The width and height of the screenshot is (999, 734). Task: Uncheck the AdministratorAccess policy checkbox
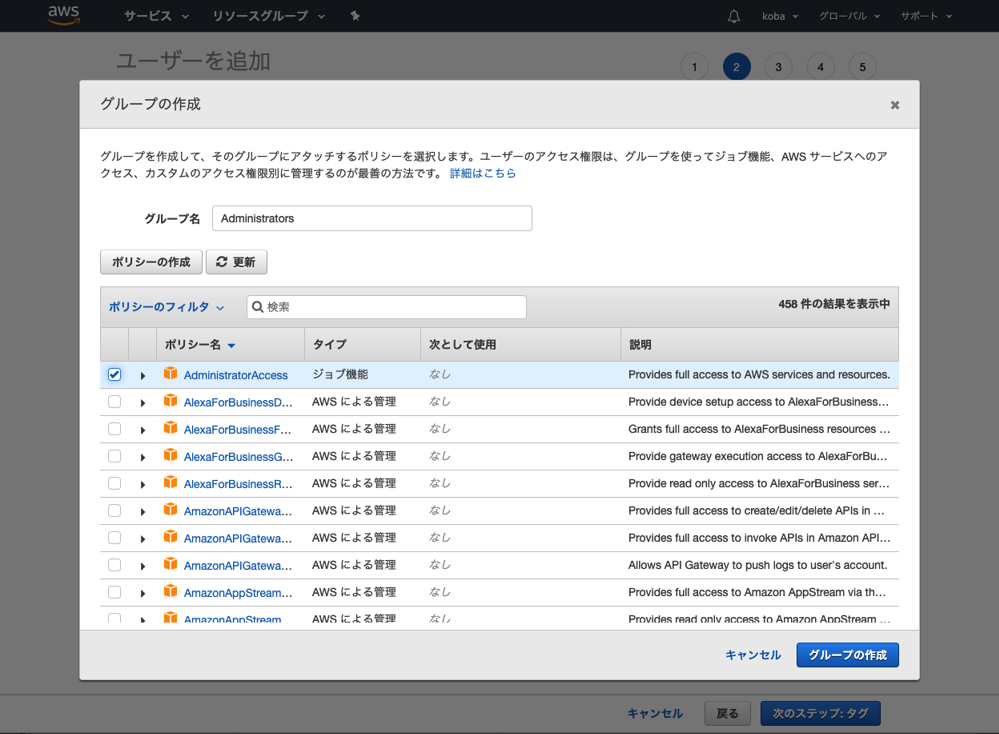click(114, 375)
